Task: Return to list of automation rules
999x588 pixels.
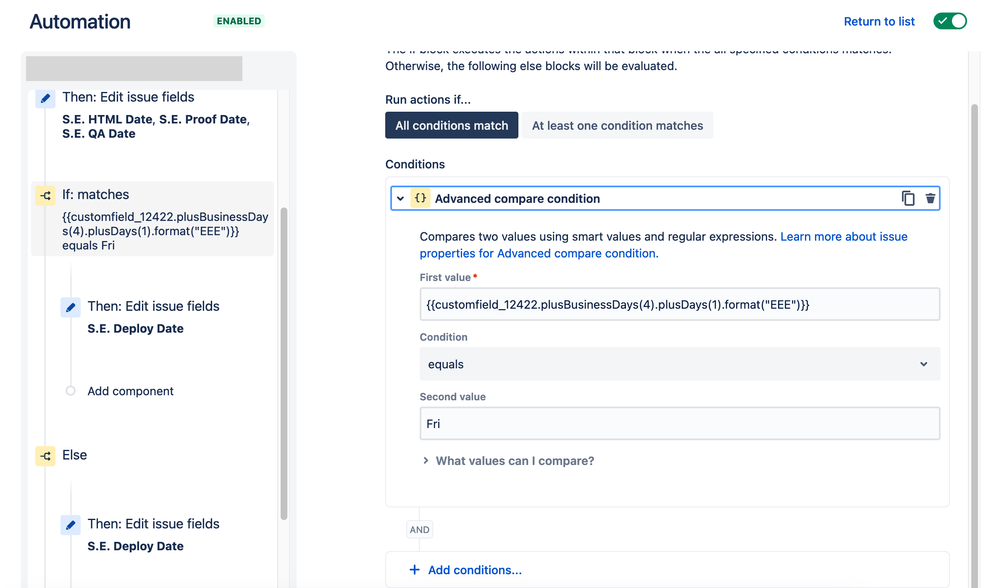Action: (879, 21)
